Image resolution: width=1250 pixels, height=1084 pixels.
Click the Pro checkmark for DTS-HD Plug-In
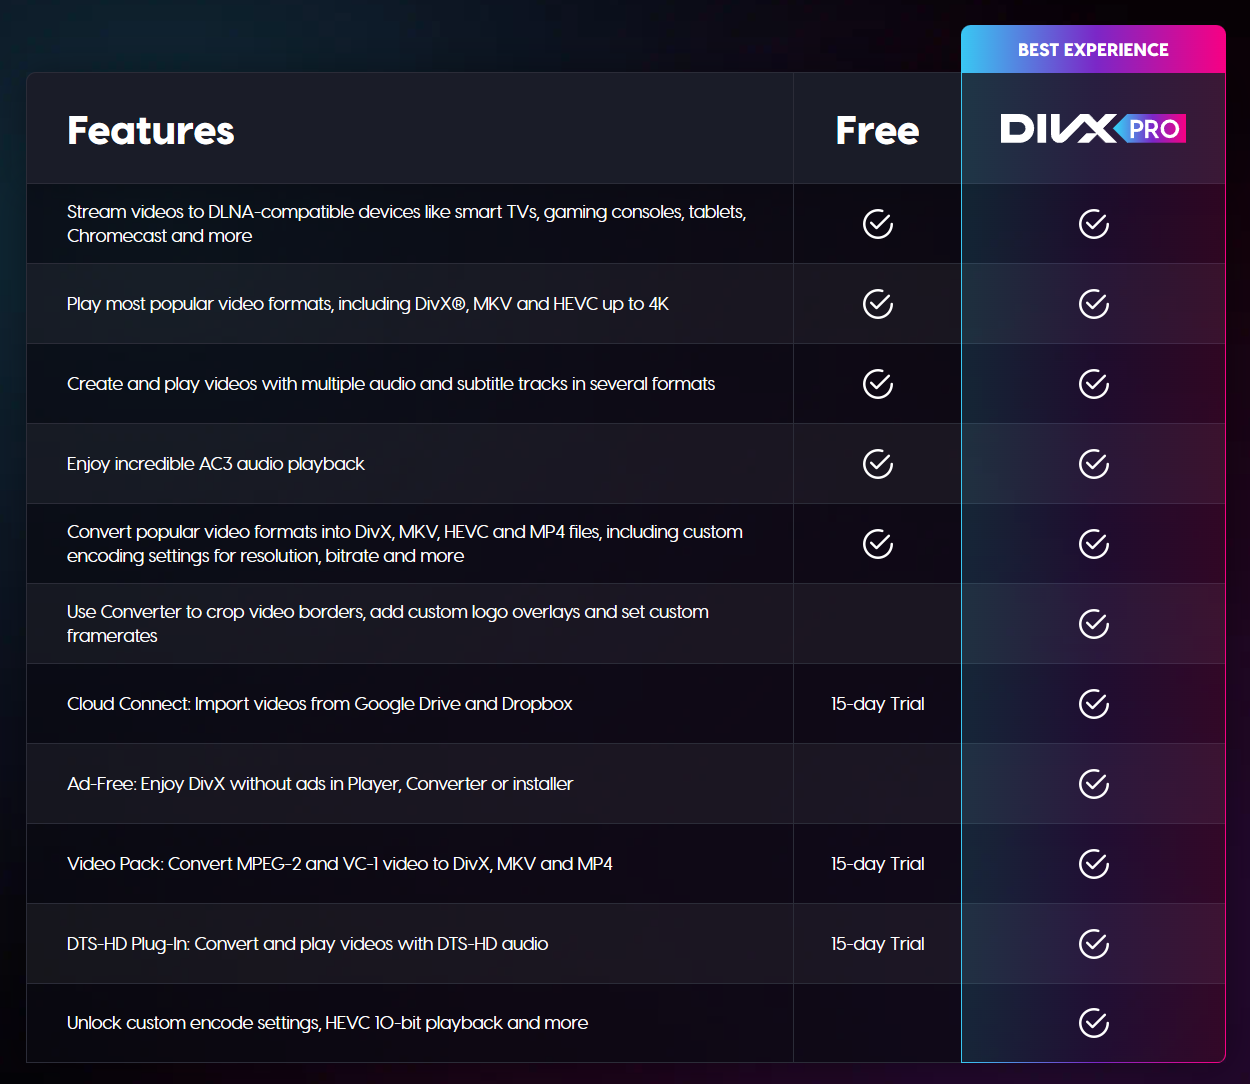click(1093, 944)
